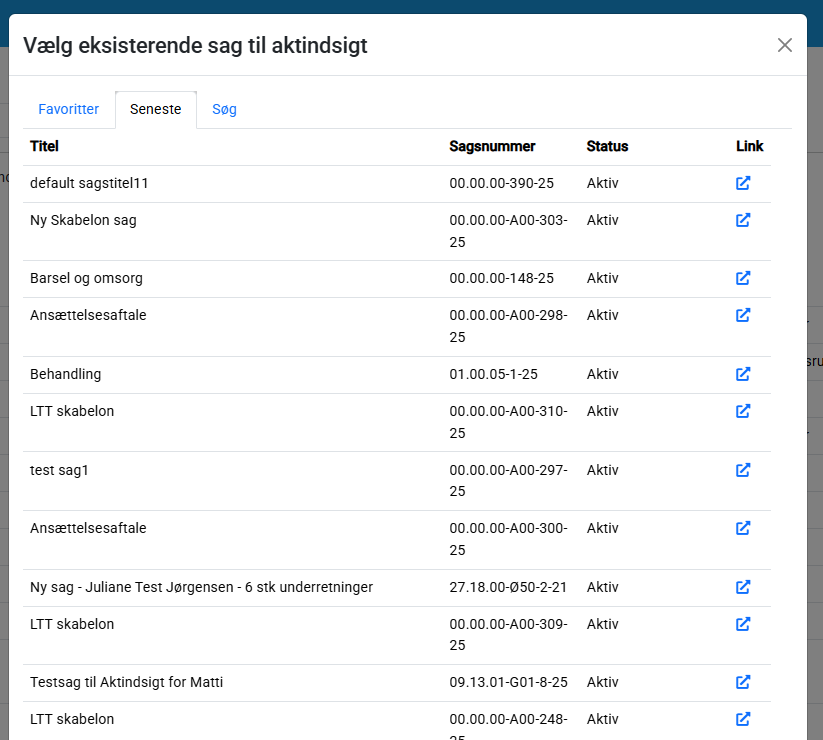Open link for case 00.00.00-A00-310-25
Viewport: 823px width, 740px height.
(x=743, y=411)
